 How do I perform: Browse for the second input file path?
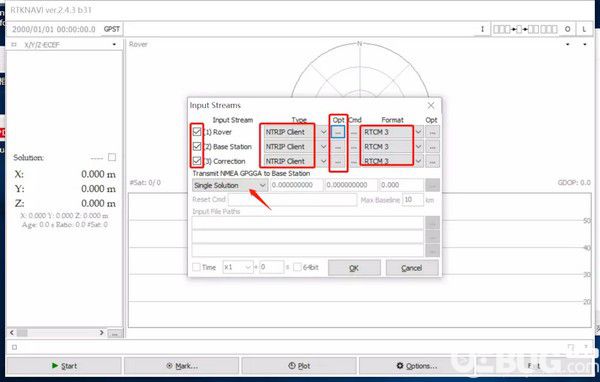pyautogui.click(x=432, y=237)
